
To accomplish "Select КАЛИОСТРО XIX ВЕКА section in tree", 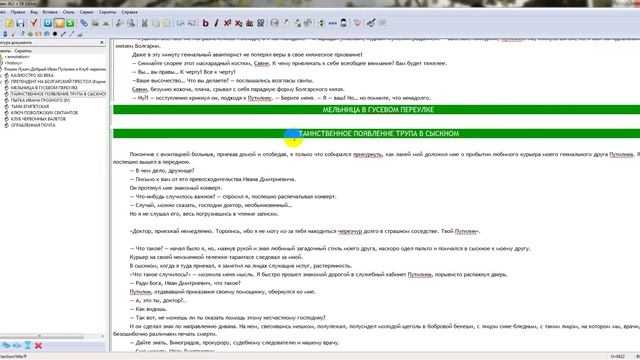I will [32, 76].
